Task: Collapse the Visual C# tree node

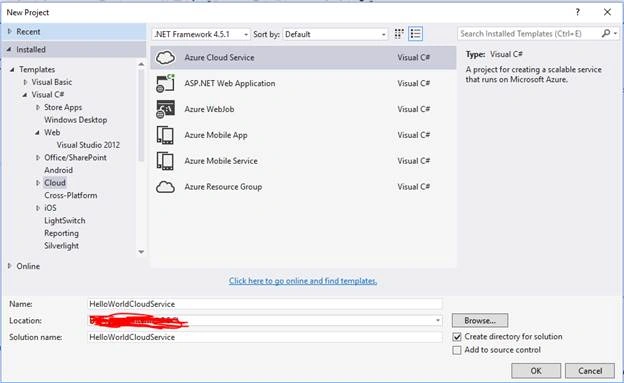Action: tap(25, 95)
